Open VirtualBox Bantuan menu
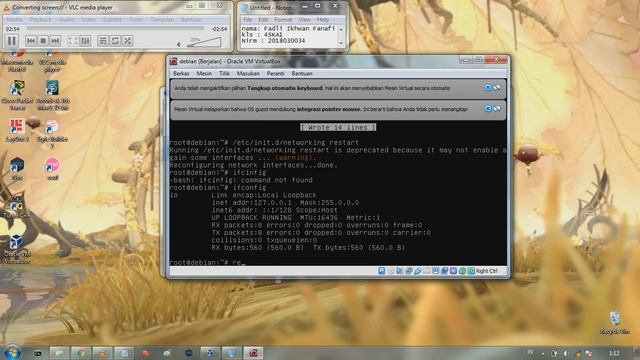Viewport: 640px width, 360px height. coord(302,73)
